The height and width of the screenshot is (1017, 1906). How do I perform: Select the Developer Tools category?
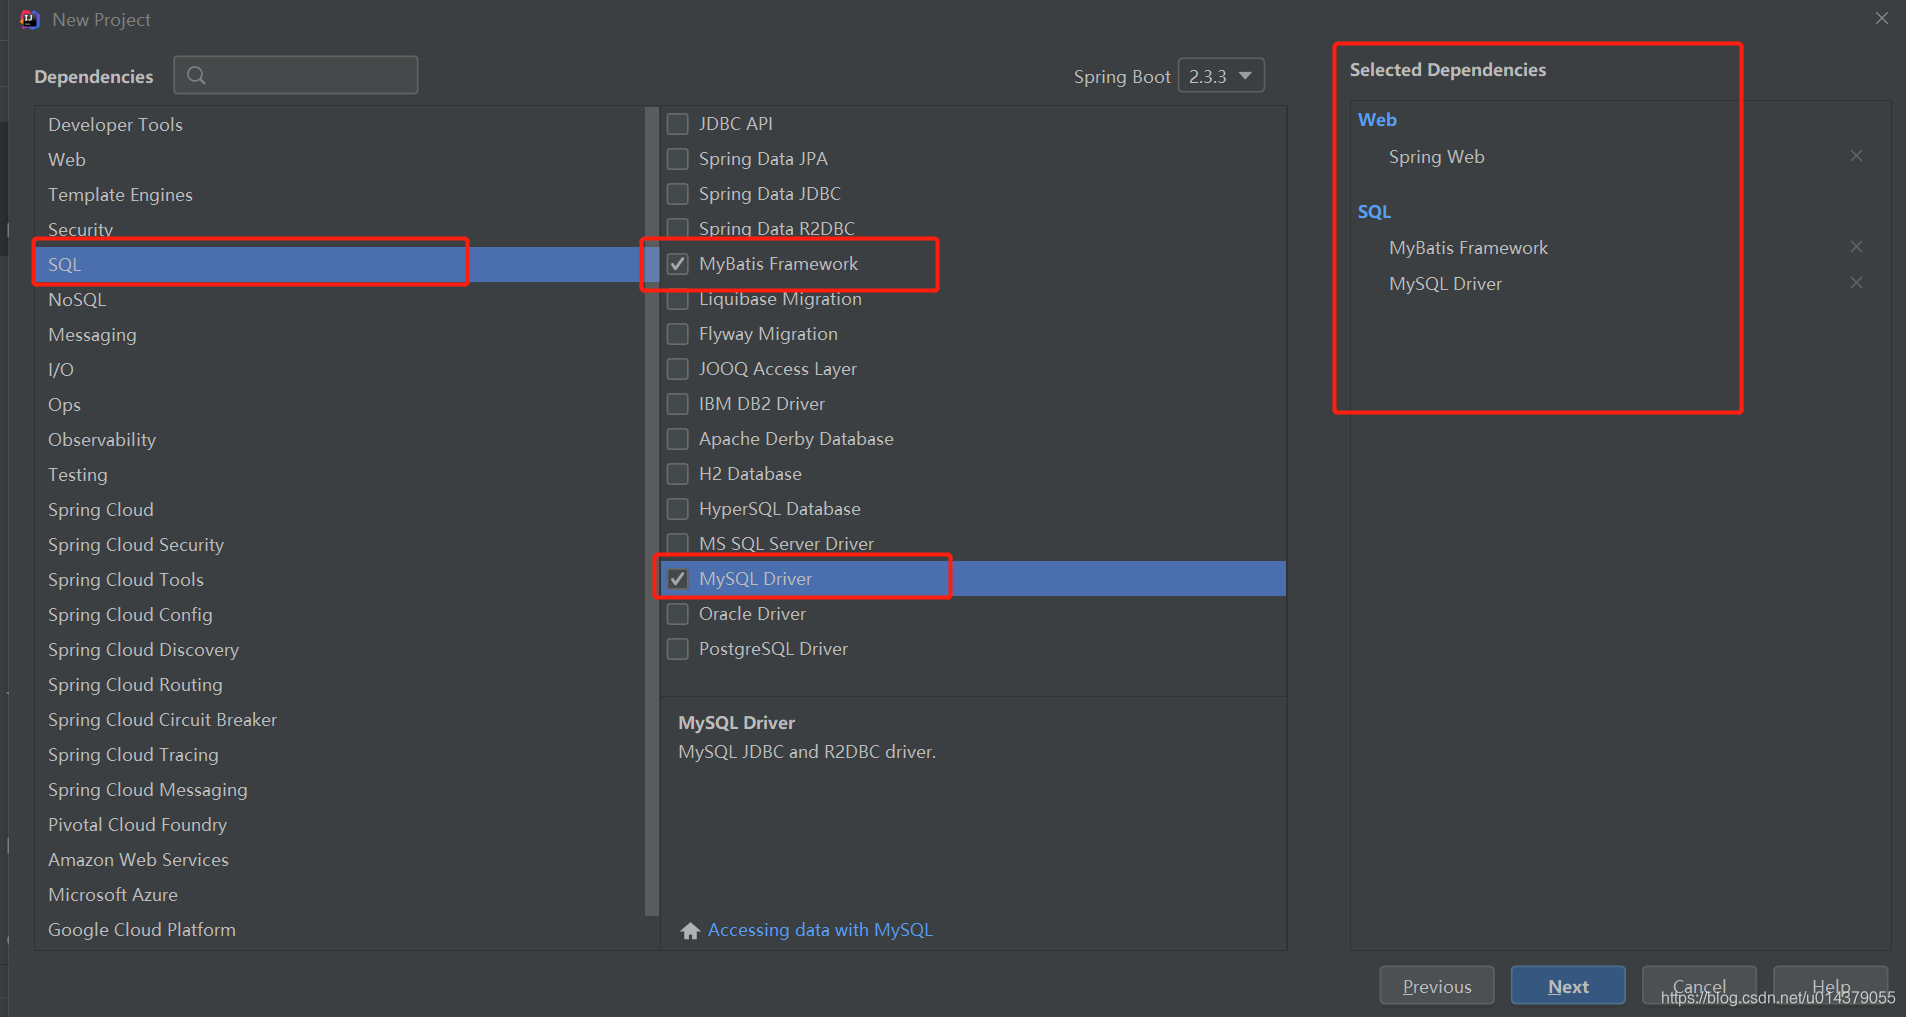[340, 125]
